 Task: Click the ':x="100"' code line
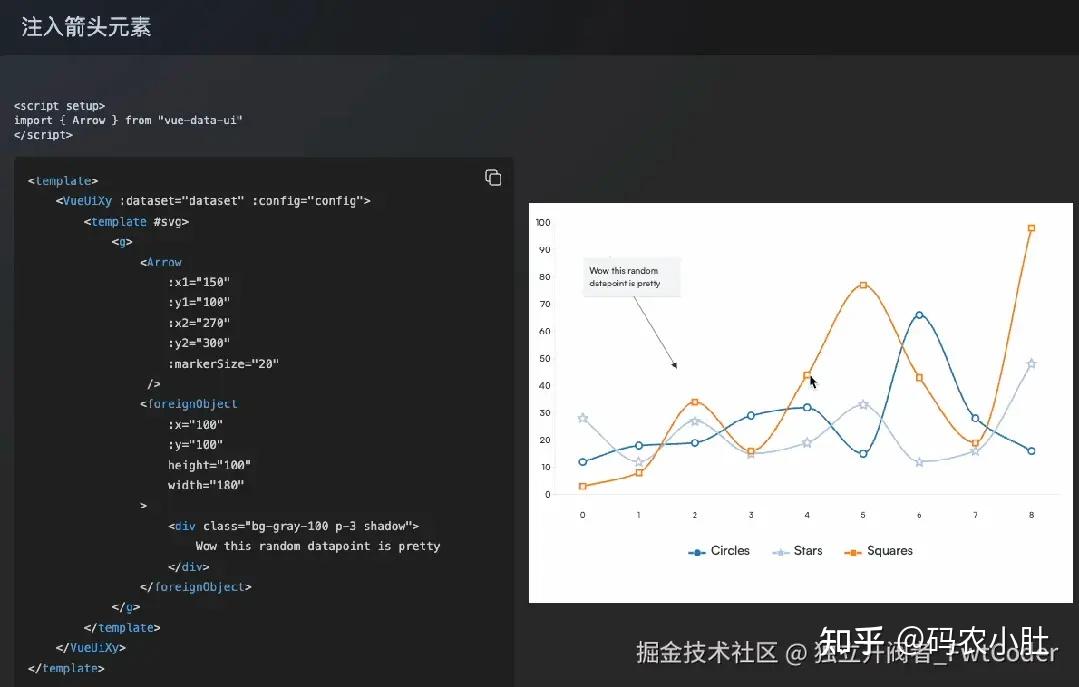coord(195,425)
